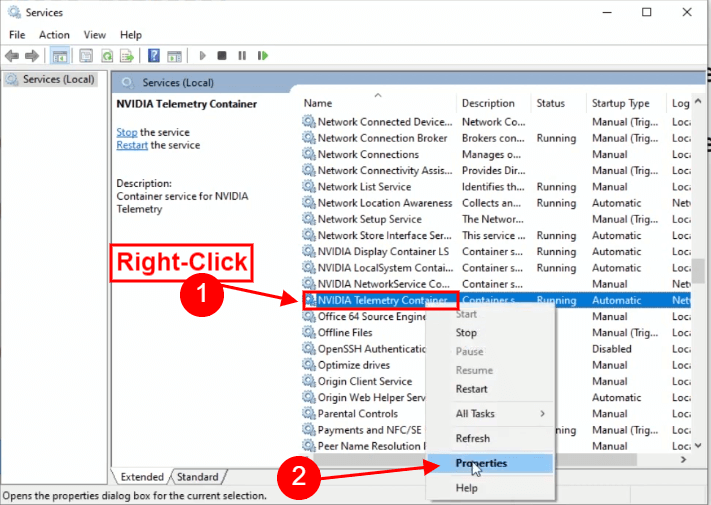
Task: Click the Restart the service link
Action: (132, 145)
